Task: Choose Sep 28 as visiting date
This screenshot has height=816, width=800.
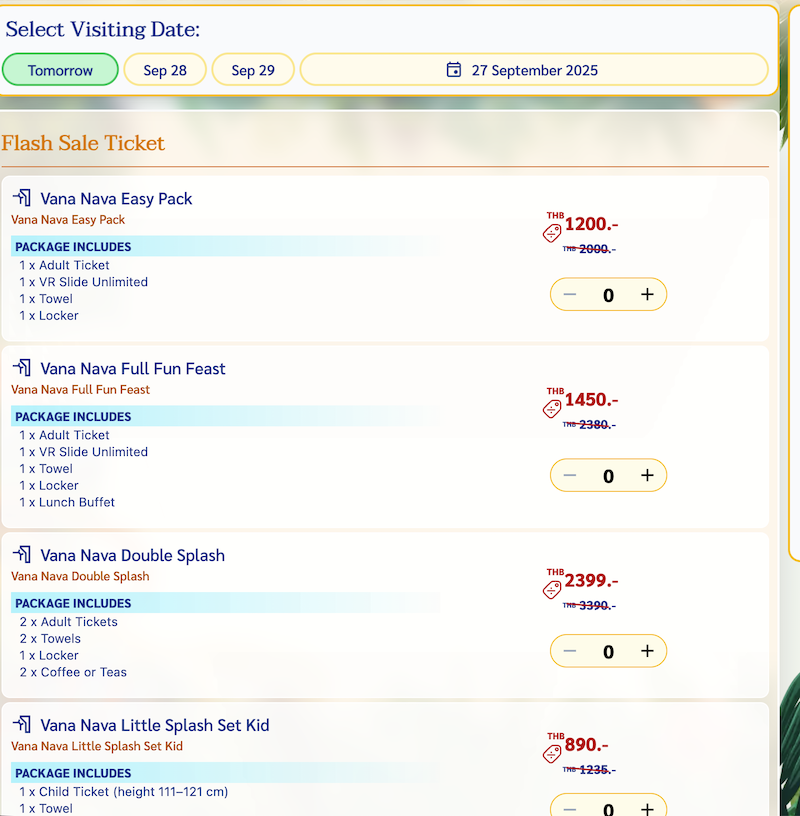Action: click(x=165, y=70)
